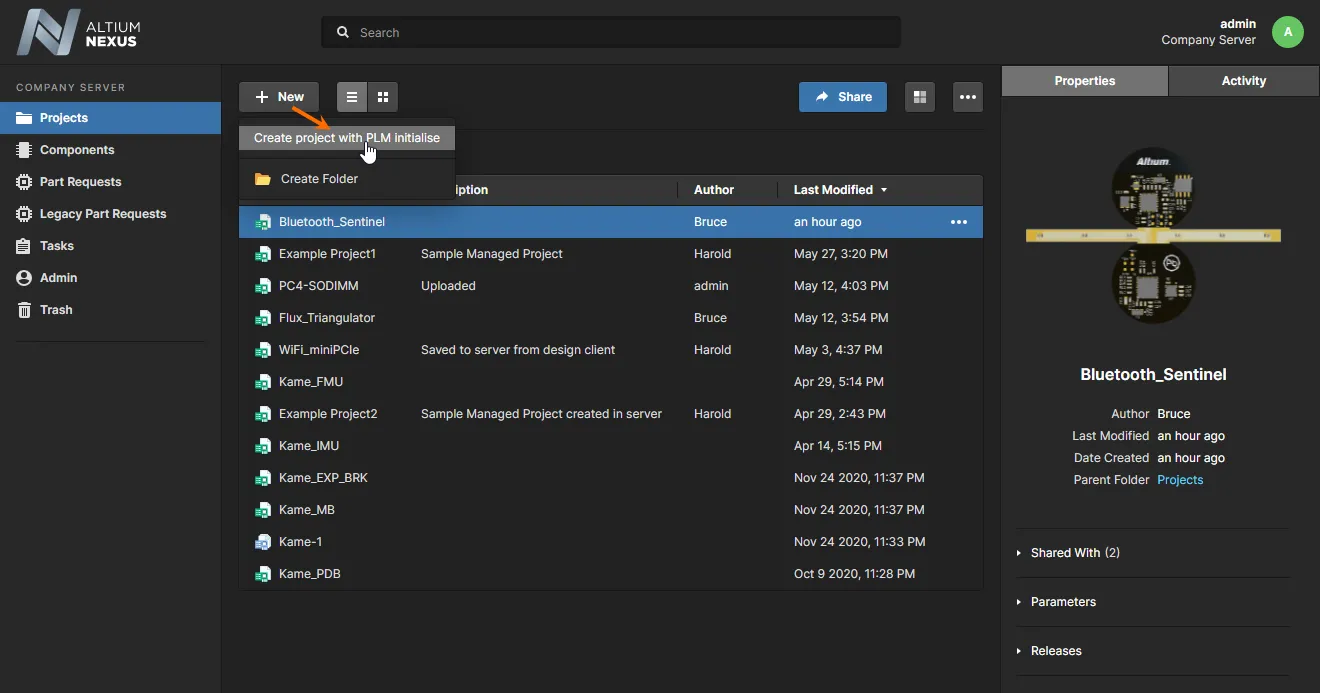This screenshot has height=693, width=1320.
Task: Click the Trash bin icon
Action: point(24,310)
